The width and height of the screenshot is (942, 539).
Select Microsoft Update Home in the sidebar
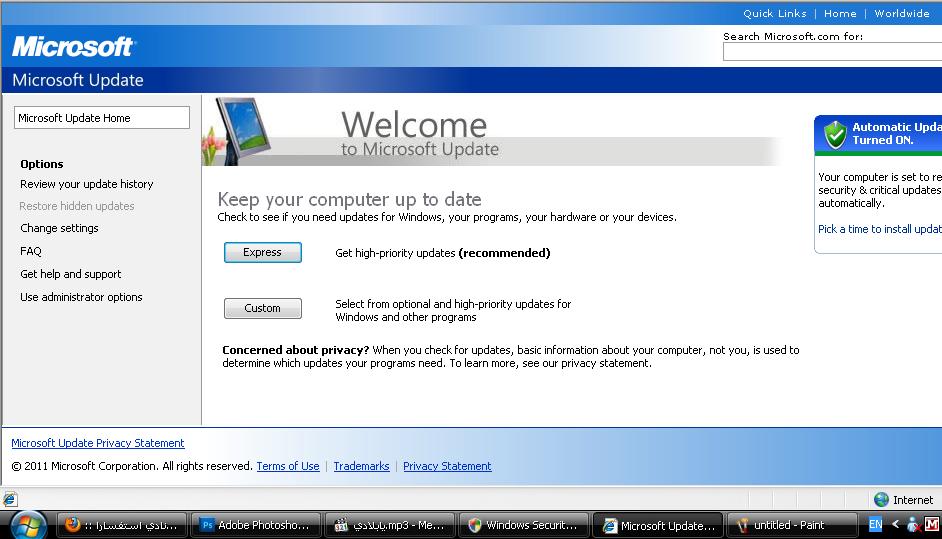point(102,118)
